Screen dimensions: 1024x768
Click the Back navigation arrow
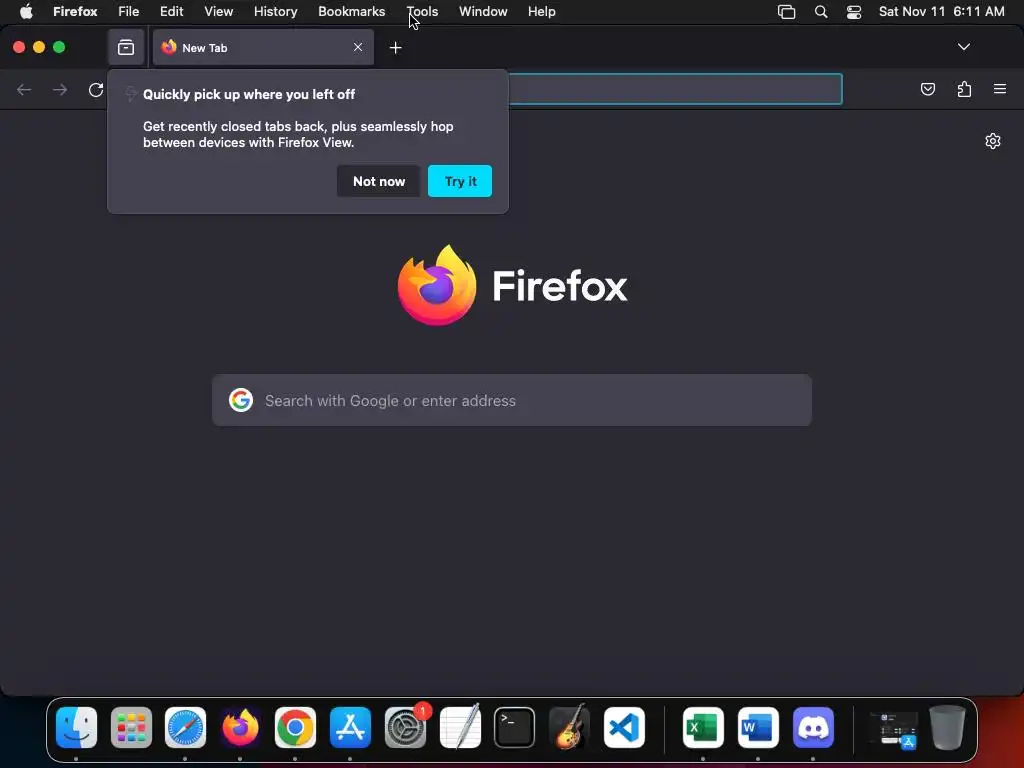click(24, 89)
